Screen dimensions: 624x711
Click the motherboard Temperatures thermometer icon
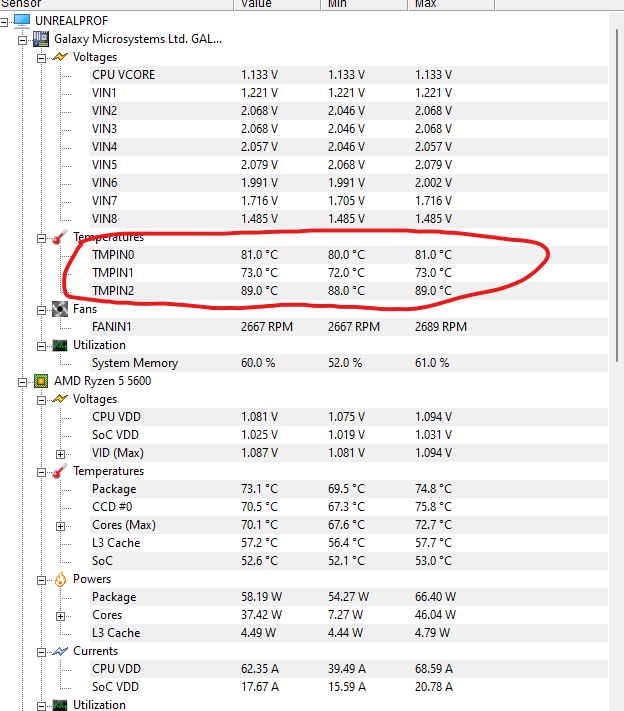pos(59,237)
